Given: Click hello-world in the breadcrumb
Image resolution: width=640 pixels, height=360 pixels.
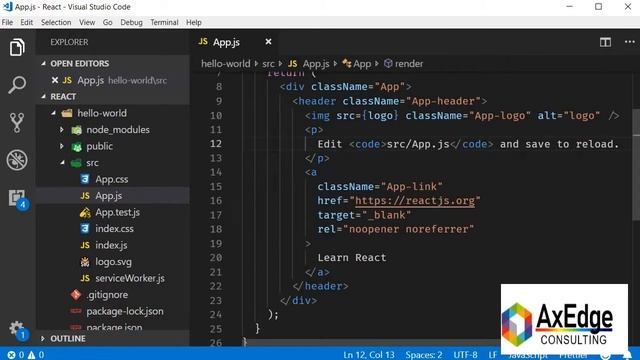Looking at the screenshot, I should [x=225, y=64].
